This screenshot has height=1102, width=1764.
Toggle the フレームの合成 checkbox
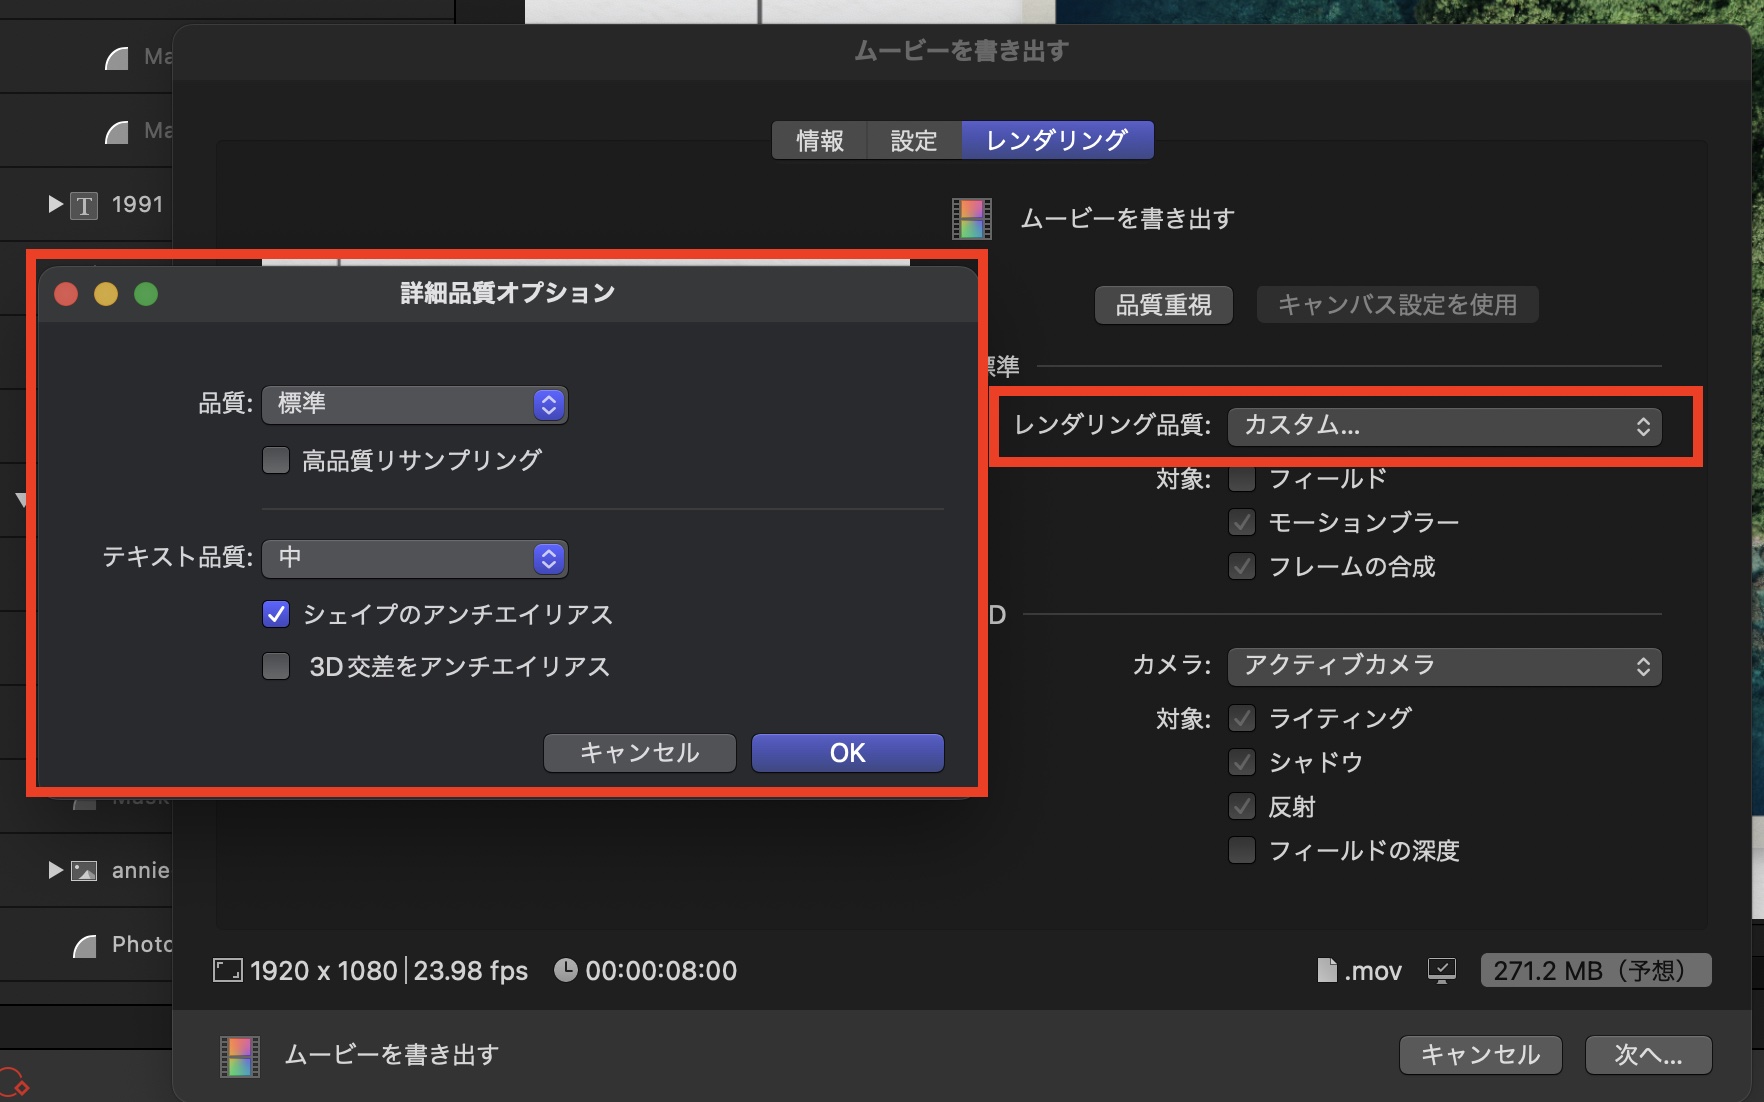tap(1242, 567)
